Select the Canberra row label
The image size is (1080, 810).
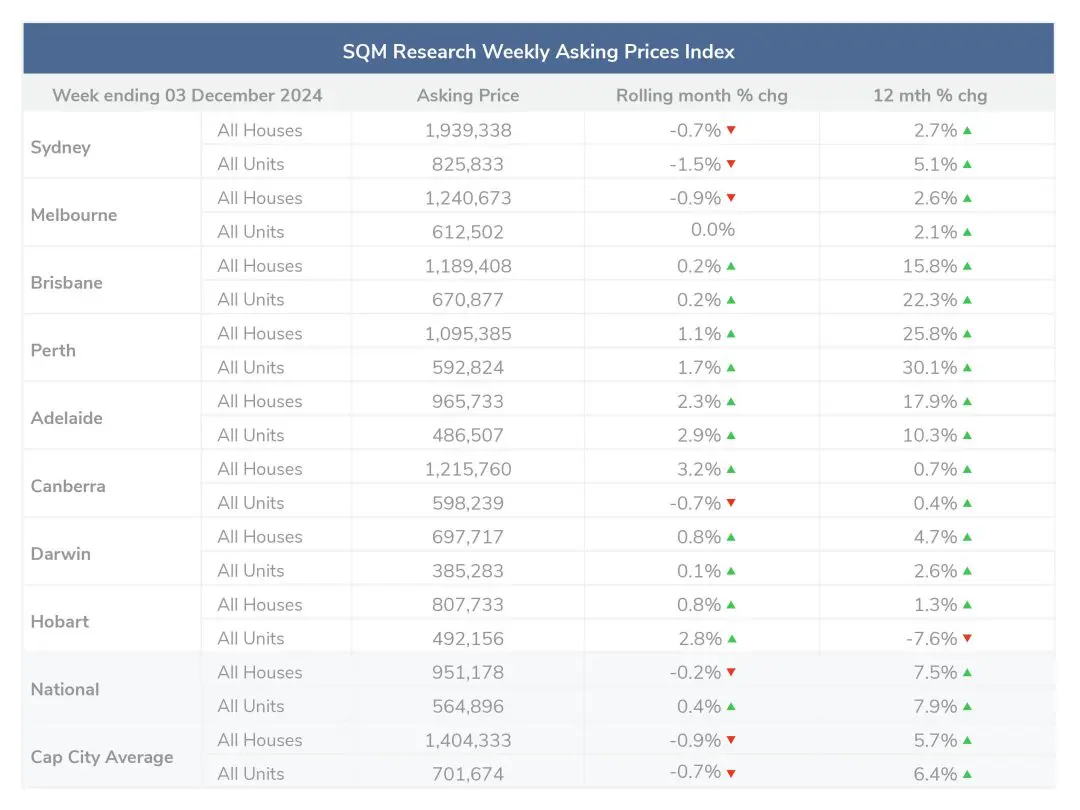(x=68, y=486)
